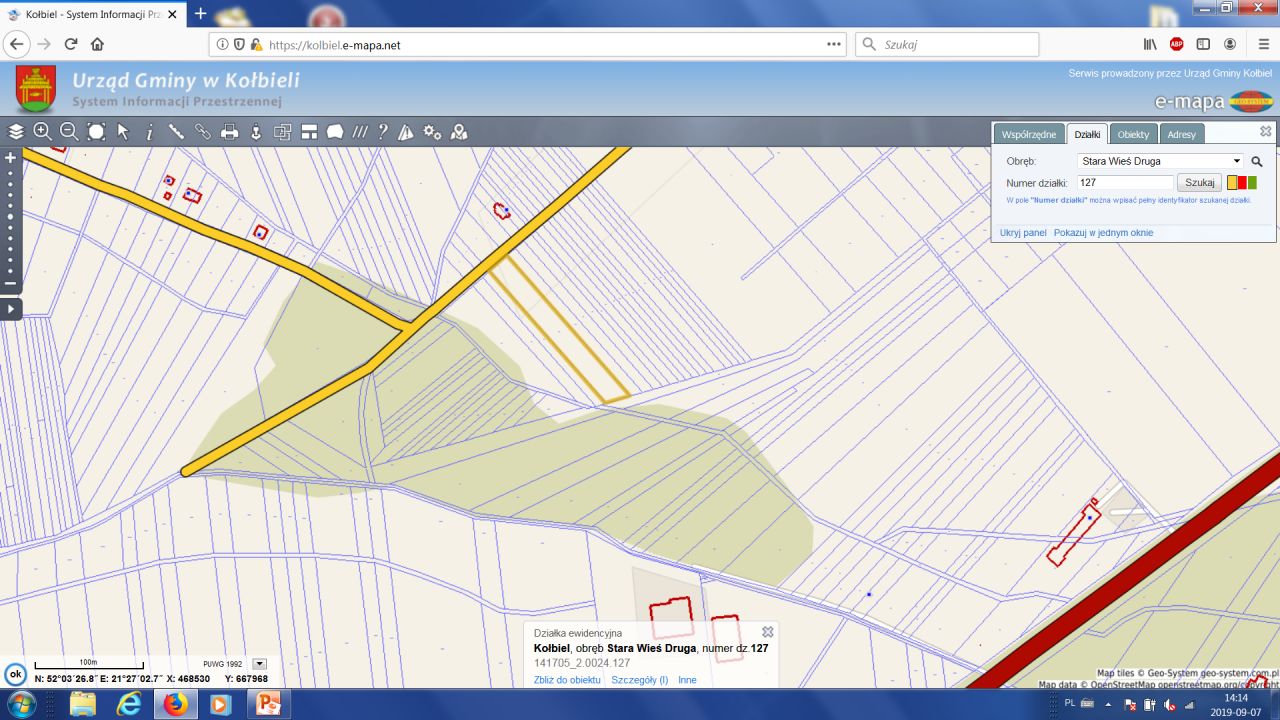Select the zoom out magnifier tool
The image size is (1280, 720).
[x=69, y=132]
